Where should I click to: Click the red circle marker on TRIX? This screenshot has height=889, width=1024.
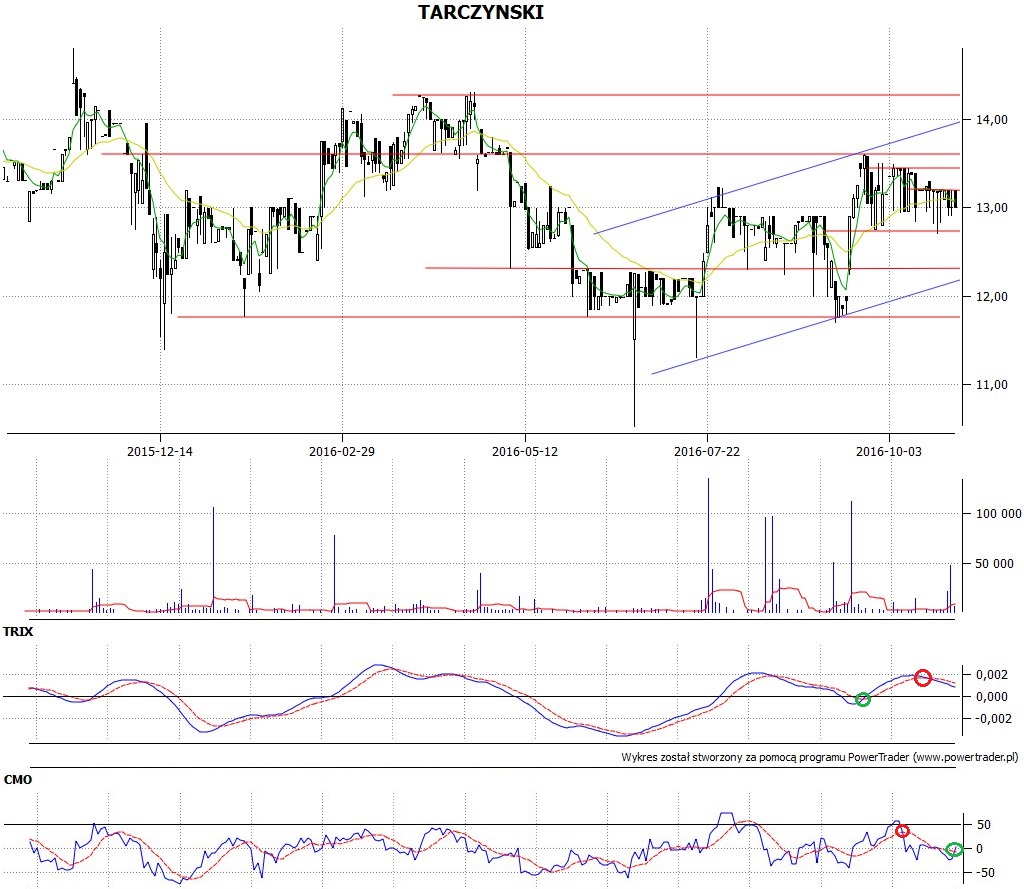click(x=923, y=678)
